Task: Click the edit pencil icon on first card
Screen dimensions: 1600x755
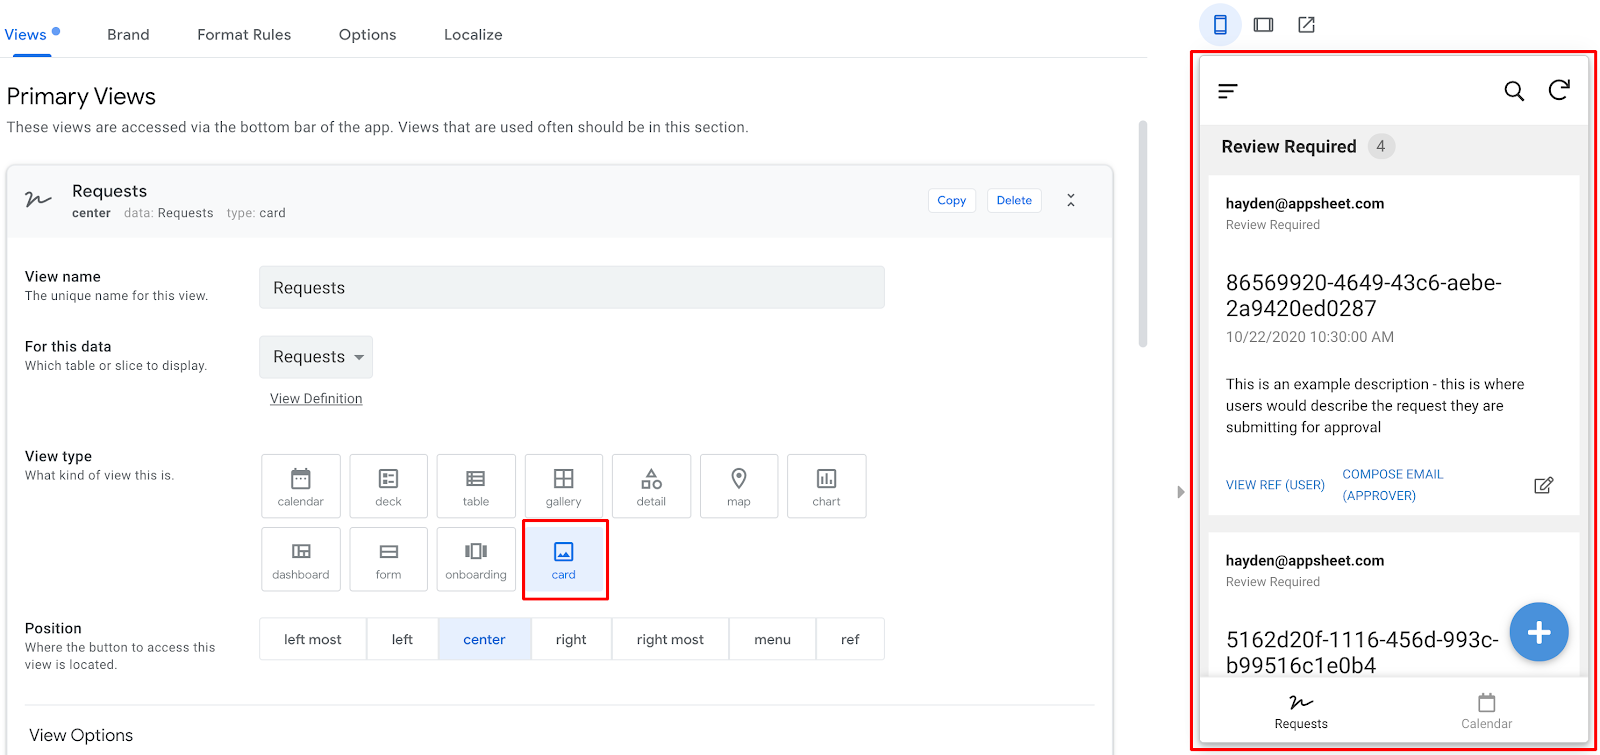Action: coord(1543,485)
